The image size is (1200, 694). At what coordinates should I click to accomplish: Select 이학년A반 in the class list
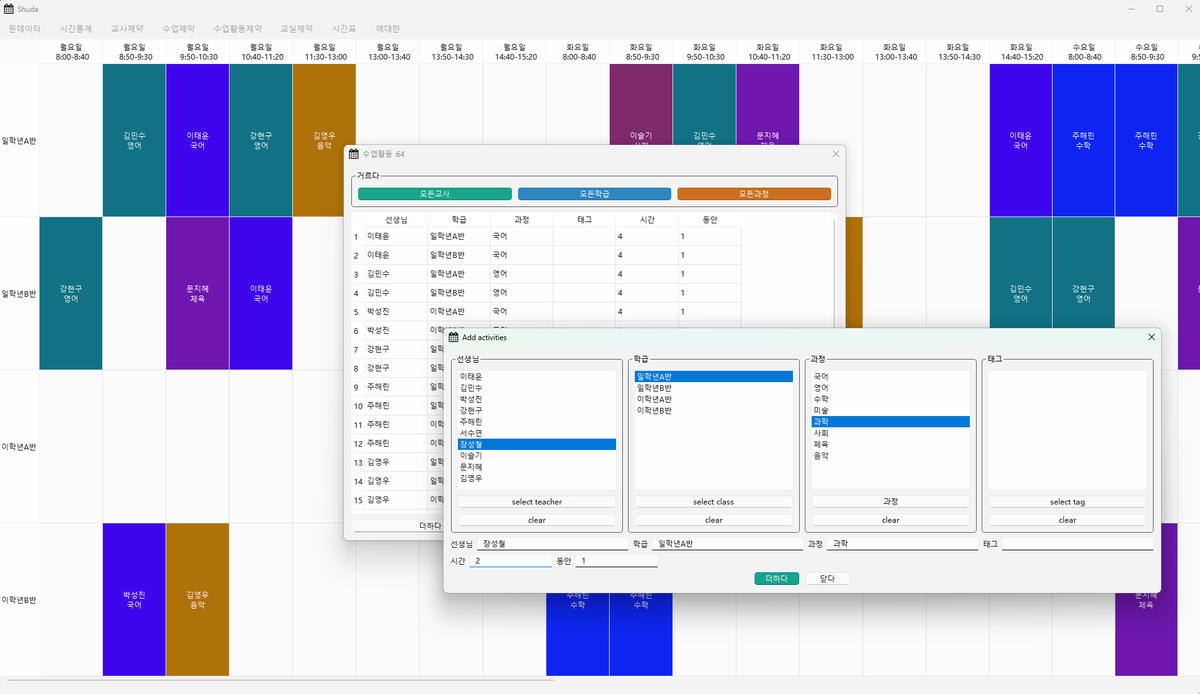click(714, 399)
